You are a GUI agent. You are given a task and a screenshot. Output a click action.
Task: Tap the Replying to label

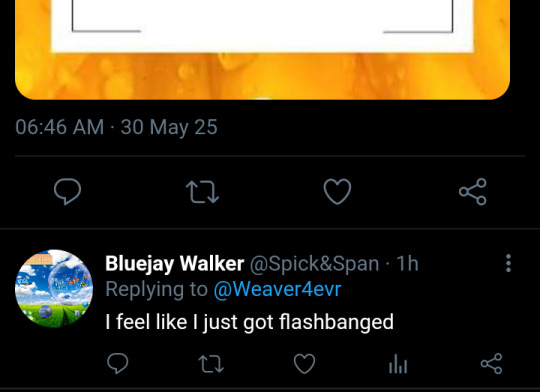click(x=157, y=289)
